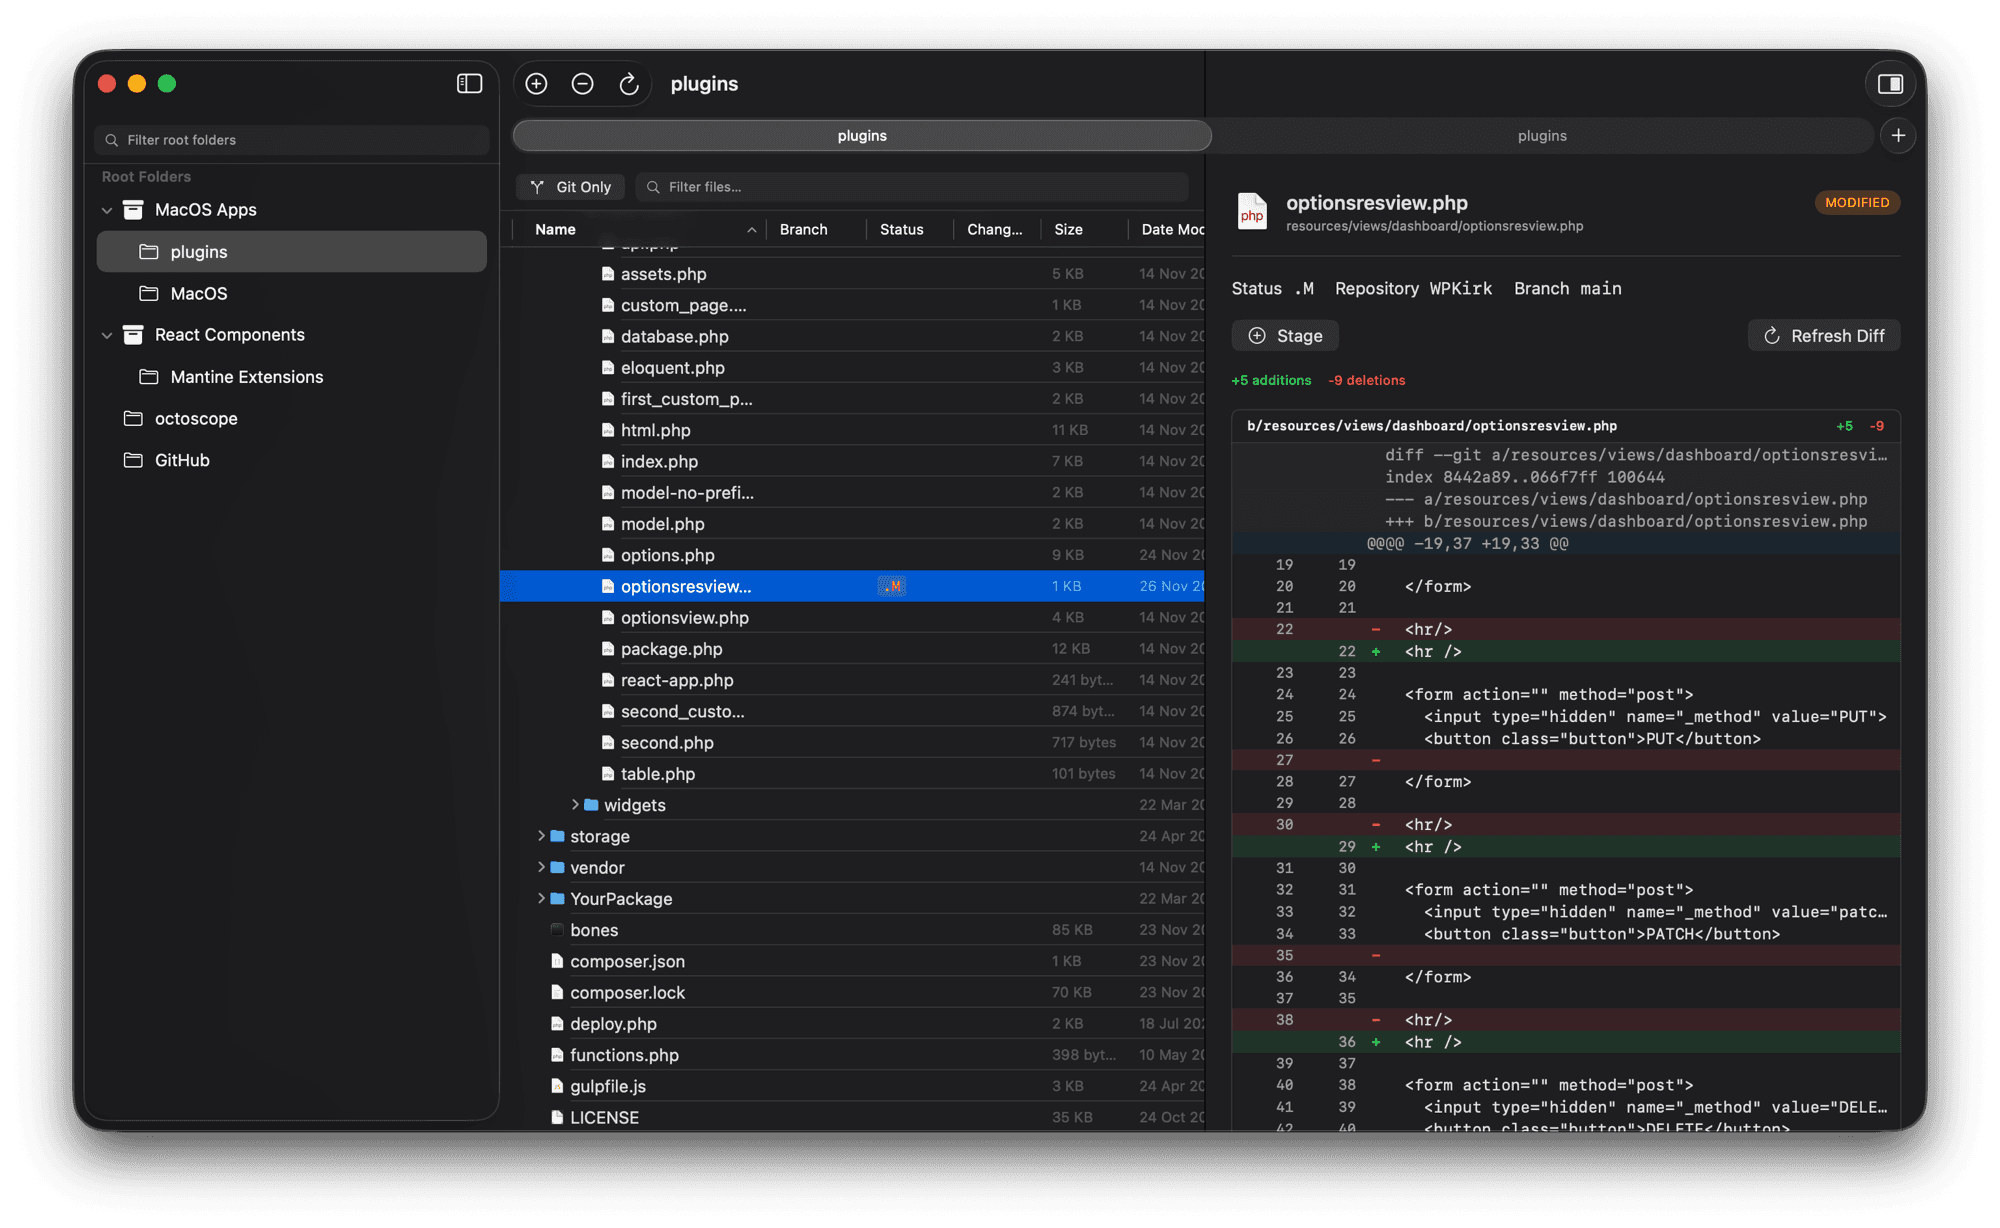Select the bones file row
Viewport: 2000px width, 1228px height.
pyautogui.click(x=852, y=930)
